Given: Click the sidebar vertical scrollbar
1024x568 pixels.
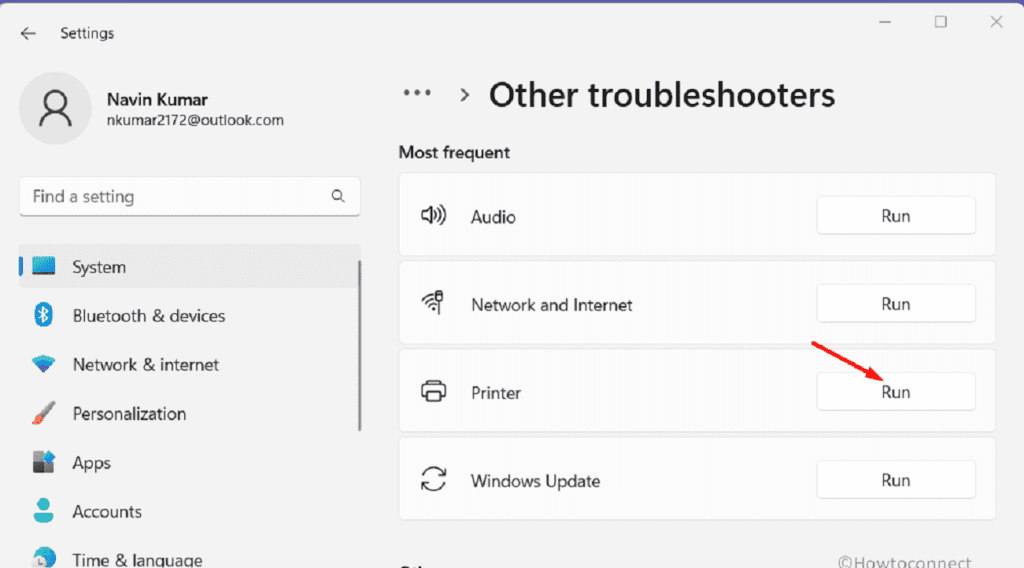Looking at the screenshot, I should pyautogui.click(x=359, y=345).
